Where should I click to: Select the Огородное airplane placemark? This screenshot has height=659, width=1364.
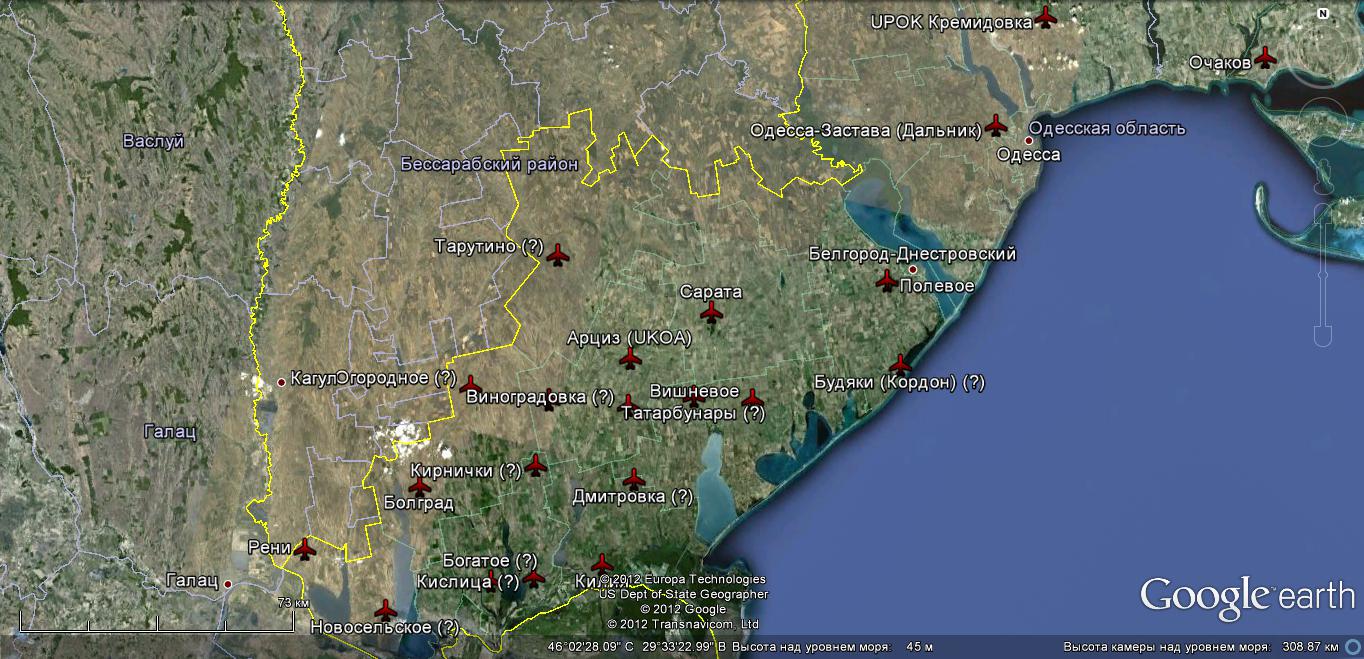(x=470, y=384)
